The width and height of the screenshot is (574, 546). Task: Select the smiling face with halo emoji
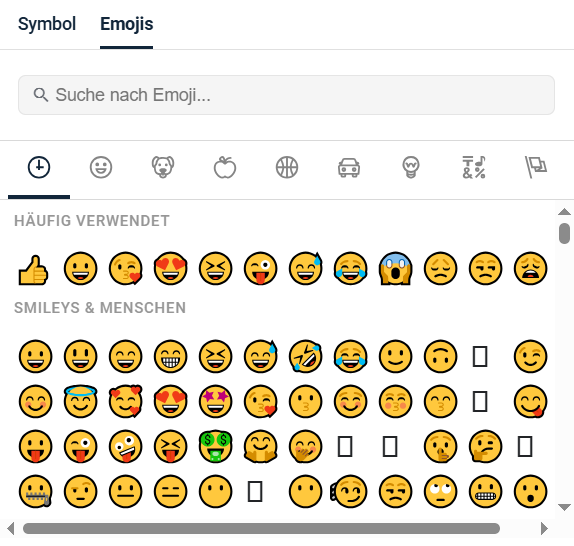click(x=81, y=401)
